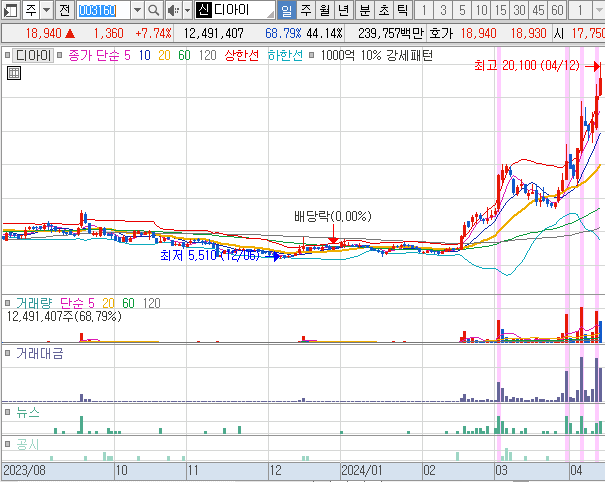Click the interval value field beside far-right dropdown
This screenshot has width=605, height=482.
(x=580, y=10)
